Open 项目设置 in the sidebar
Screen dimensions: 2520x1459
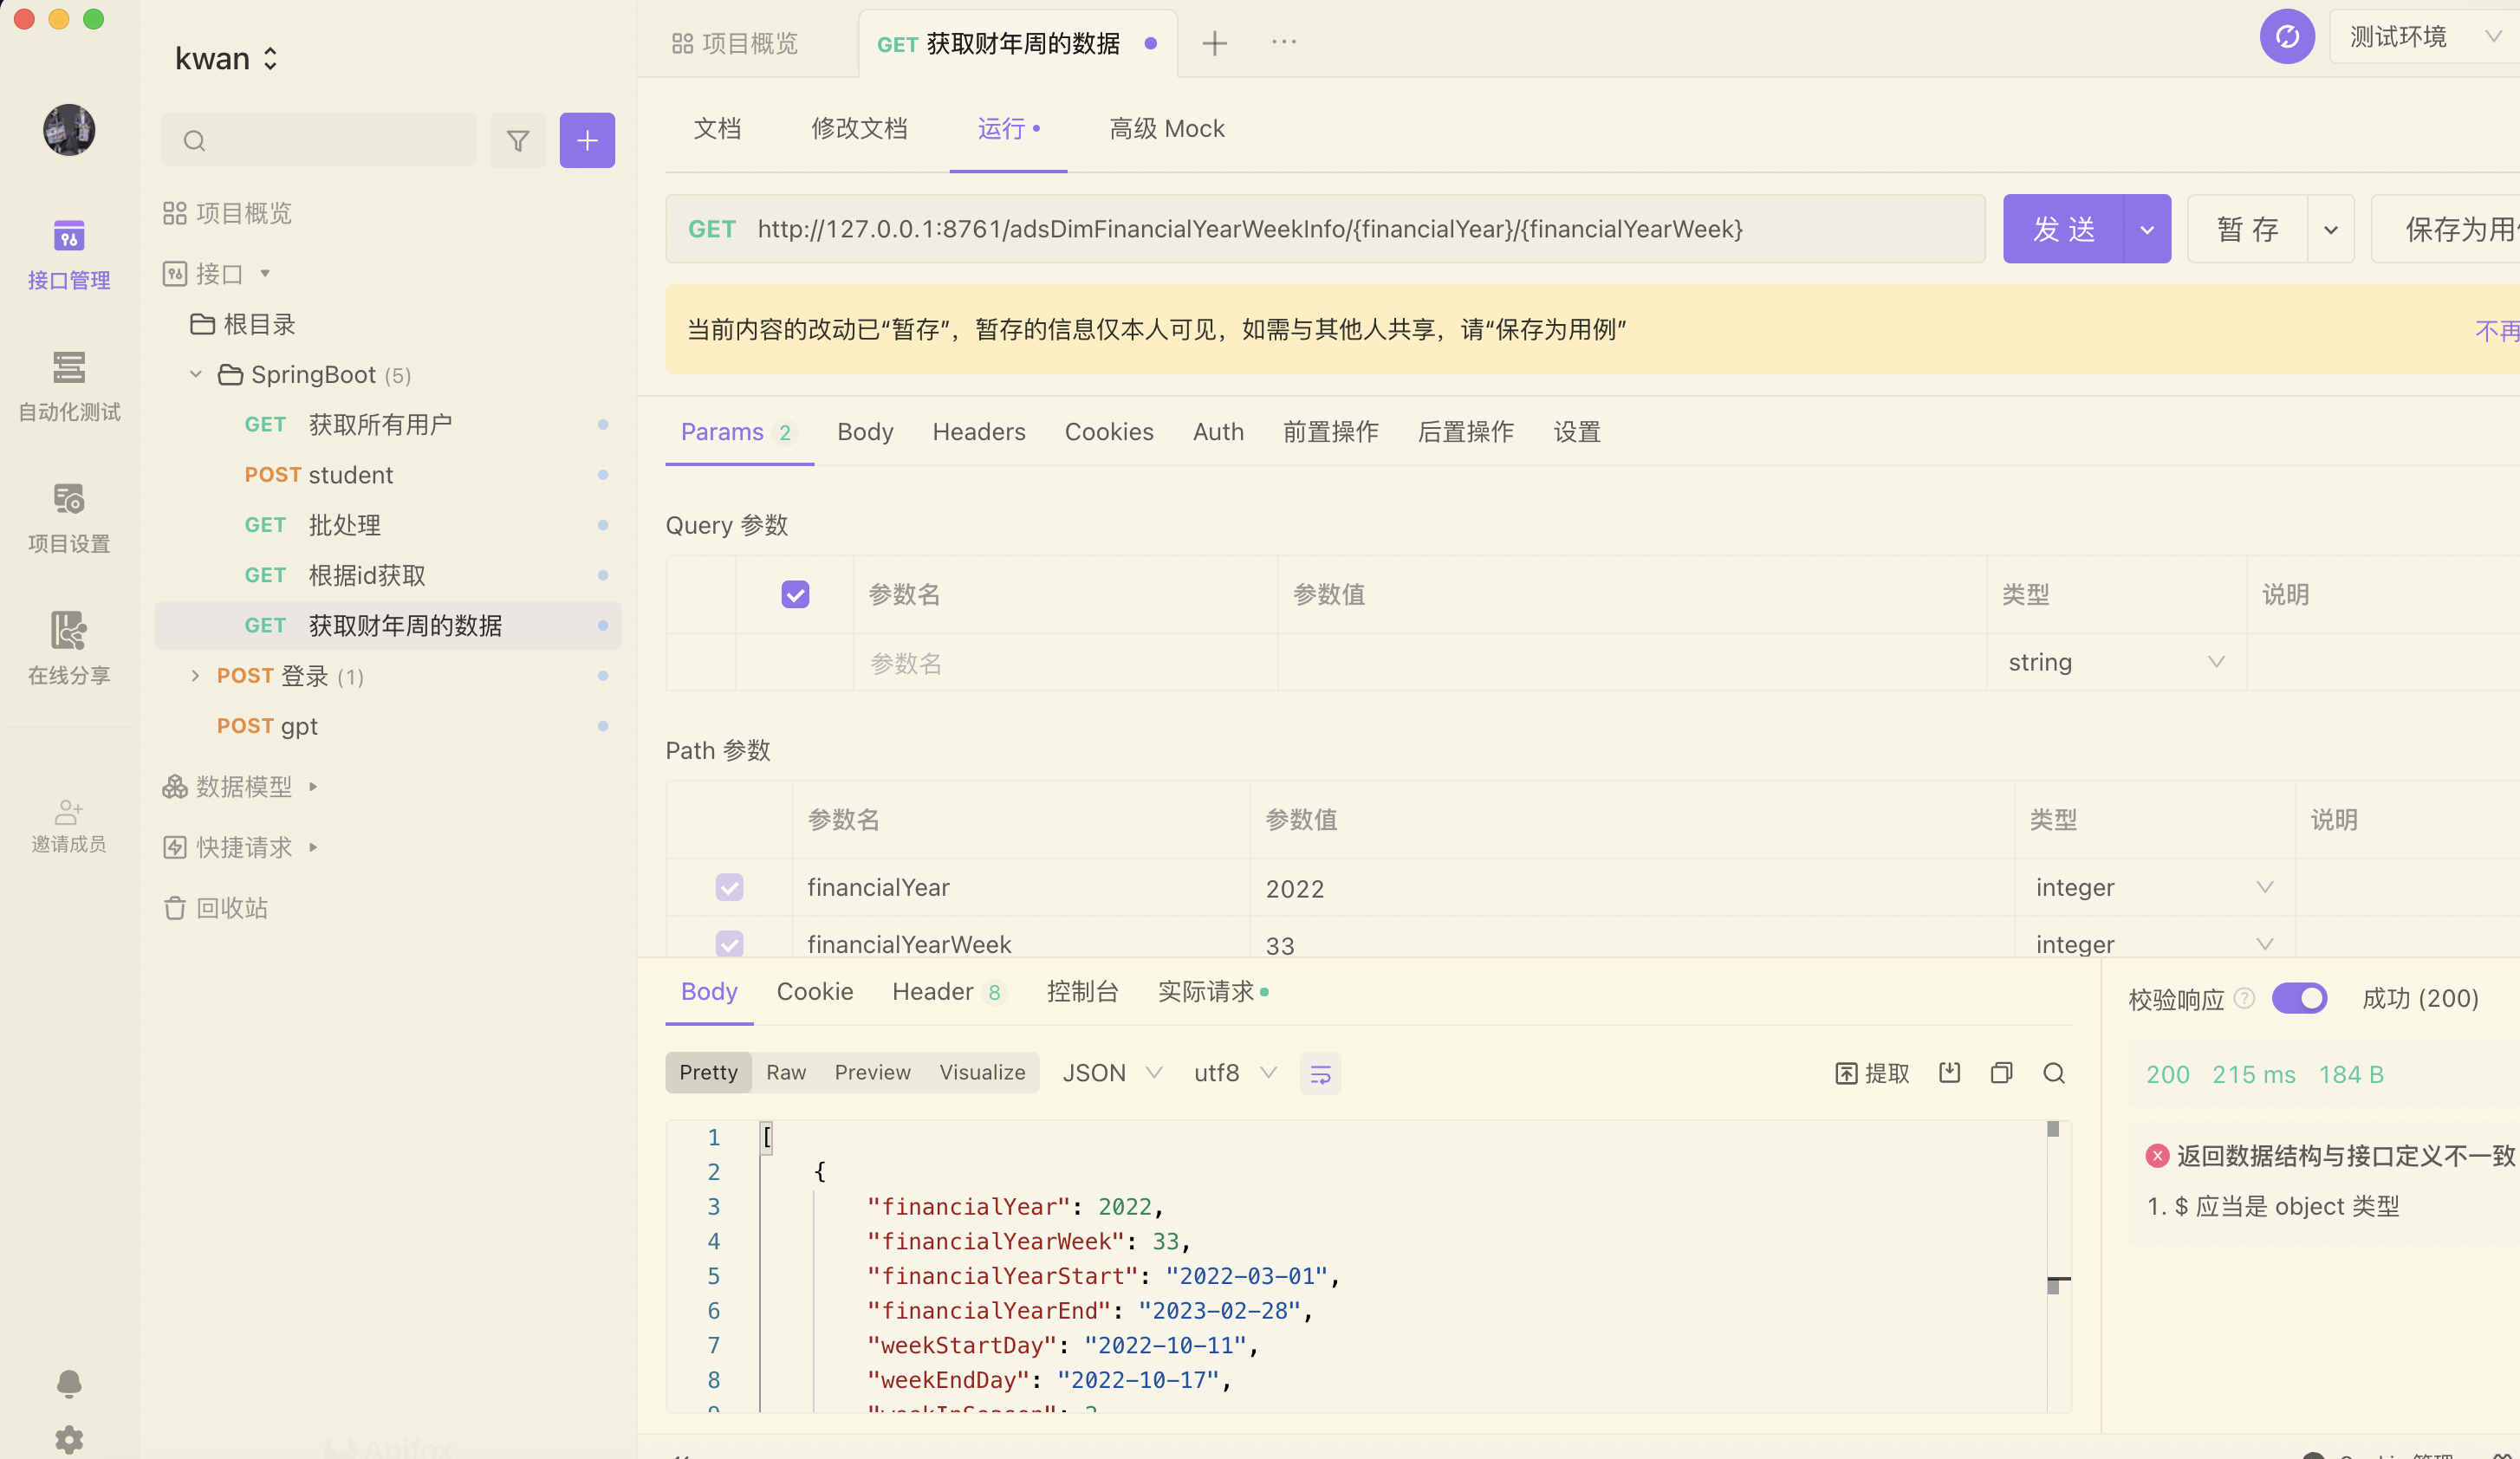68,518
